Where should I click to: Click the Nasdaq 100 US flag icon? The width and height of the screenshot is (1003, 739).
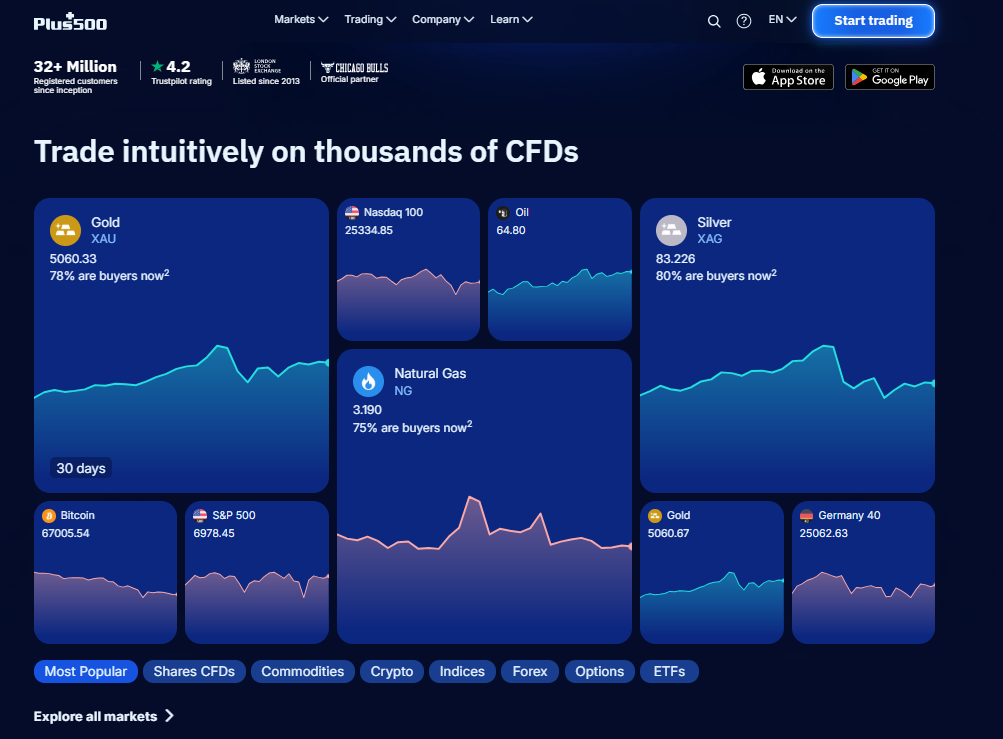[x=352, y=212]
